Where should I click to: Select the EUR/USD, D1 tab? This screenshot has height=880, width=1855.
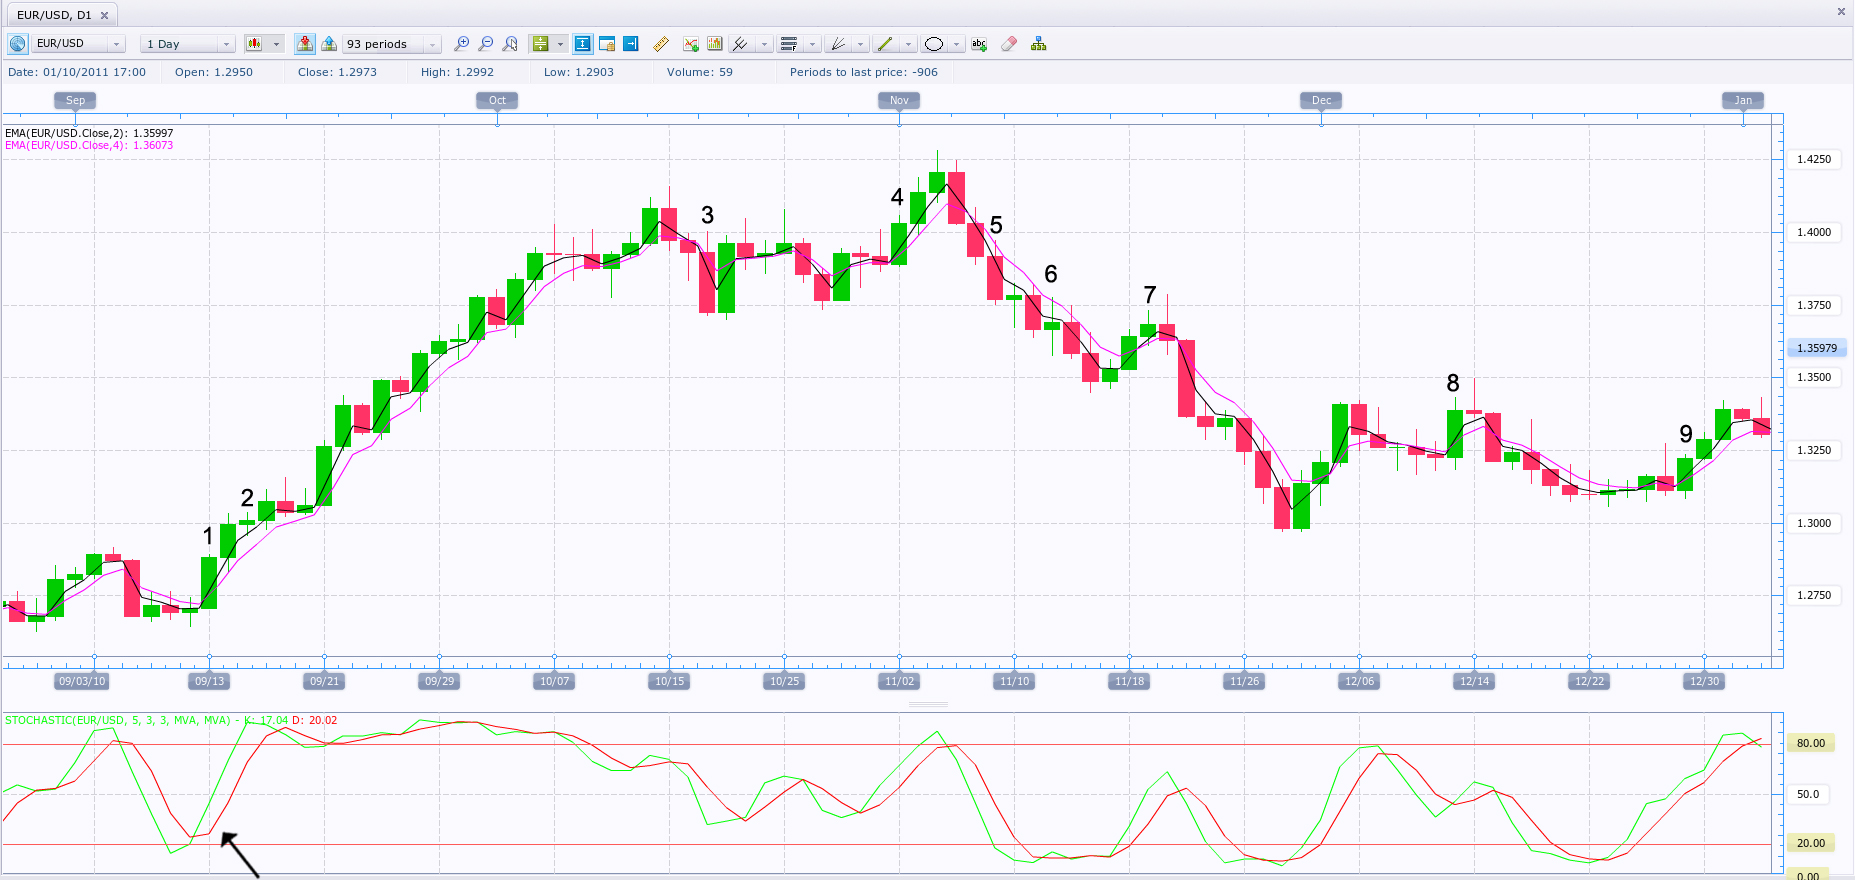tap(54, 15)
